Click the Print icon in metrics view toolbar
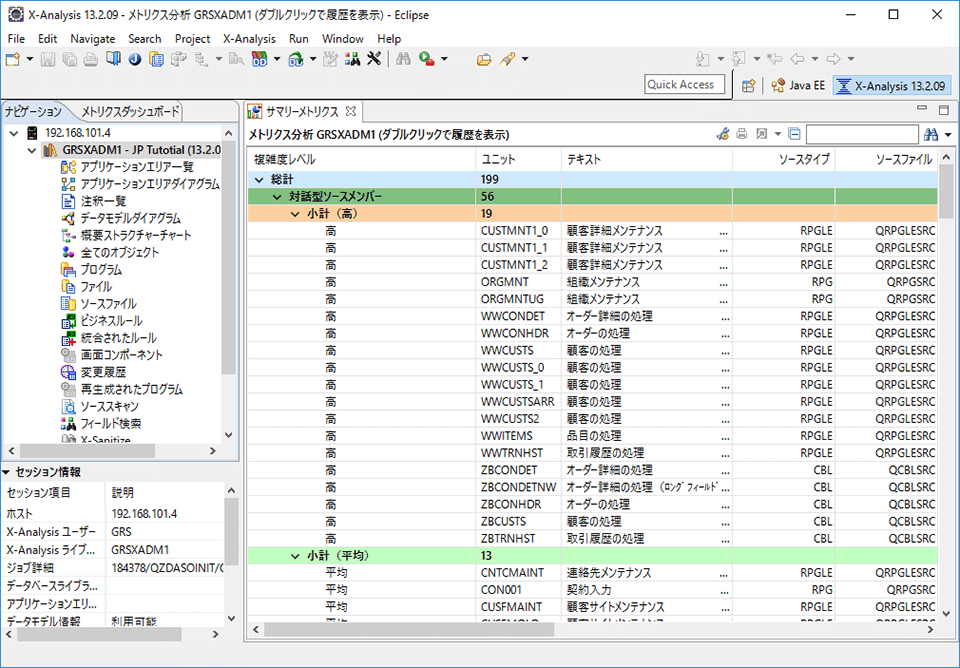This screenshot has width=960, height=668. [x=741, y=134]
